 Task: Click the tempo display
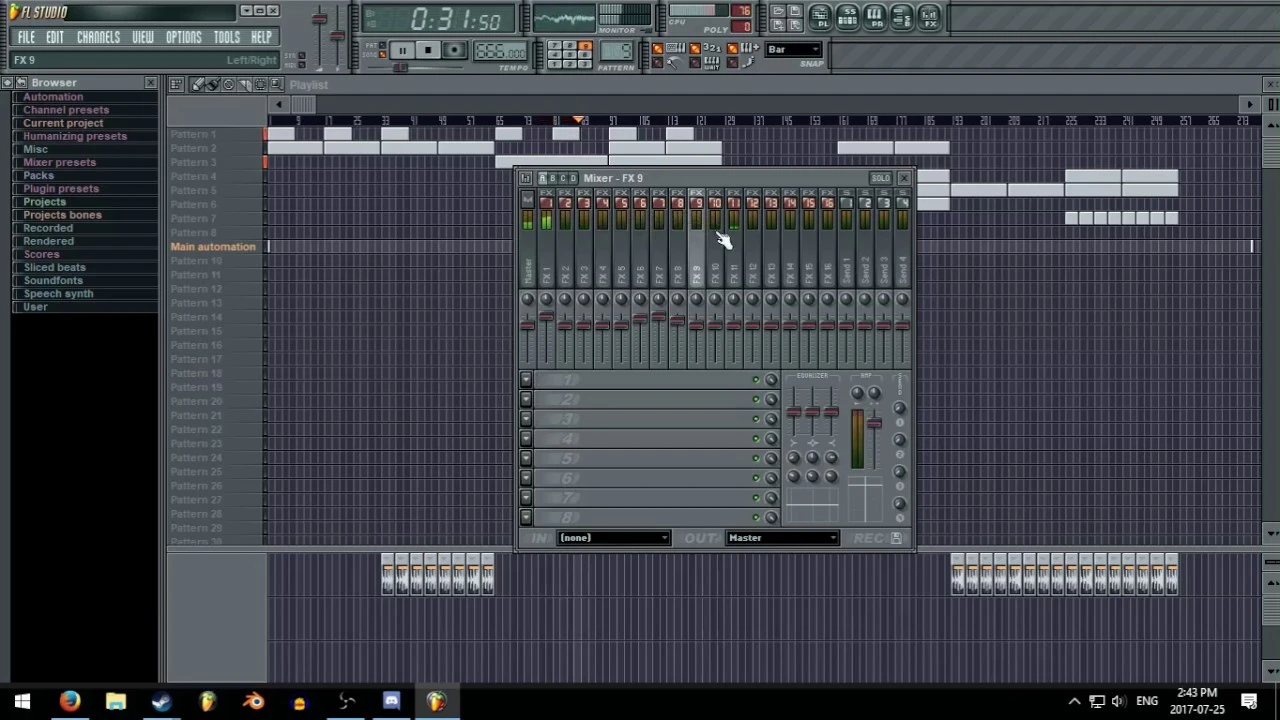(x=500, y=51)
